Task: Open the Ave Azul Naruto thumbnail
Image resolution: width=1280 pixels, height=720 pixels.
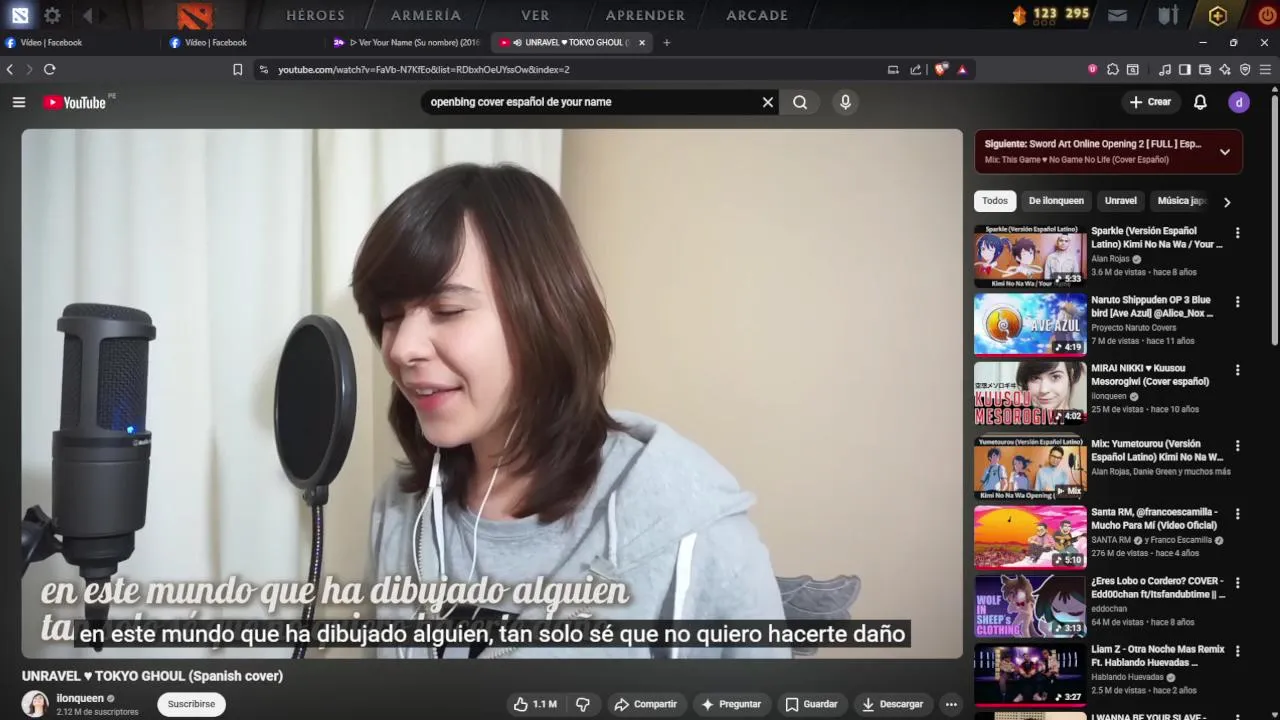Action: click(x=1030, y=324)
